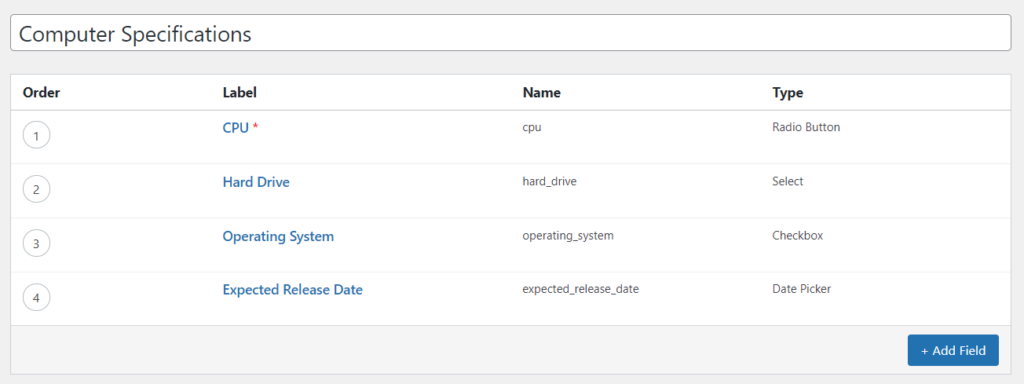Click the Type column header

pos(788,93)
